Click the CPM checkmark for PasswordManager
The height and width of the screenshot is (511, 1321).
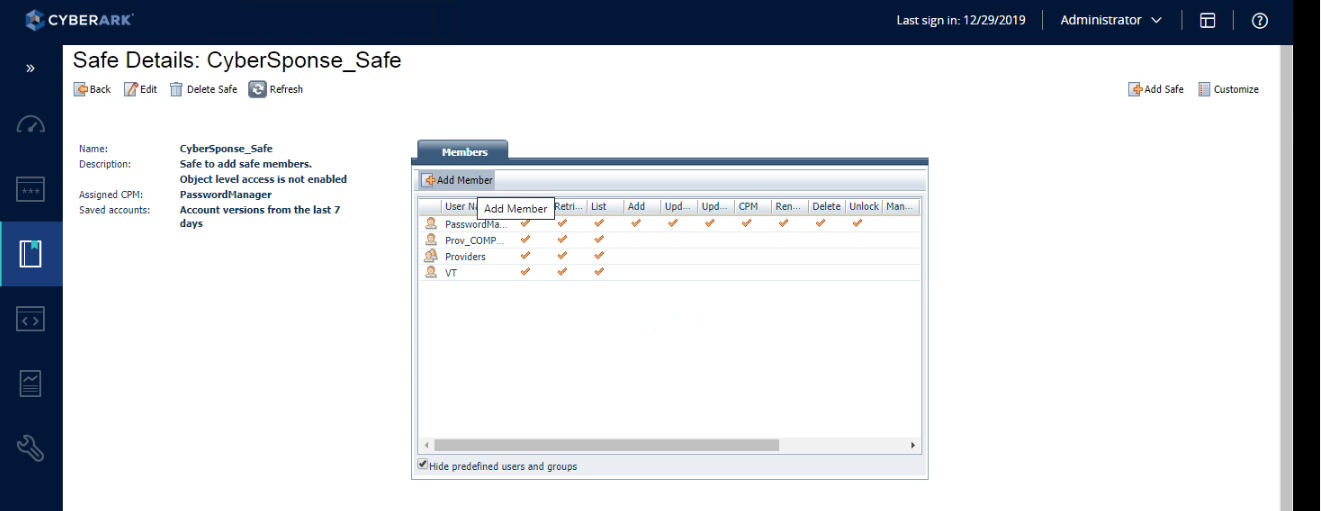point(746,224)
